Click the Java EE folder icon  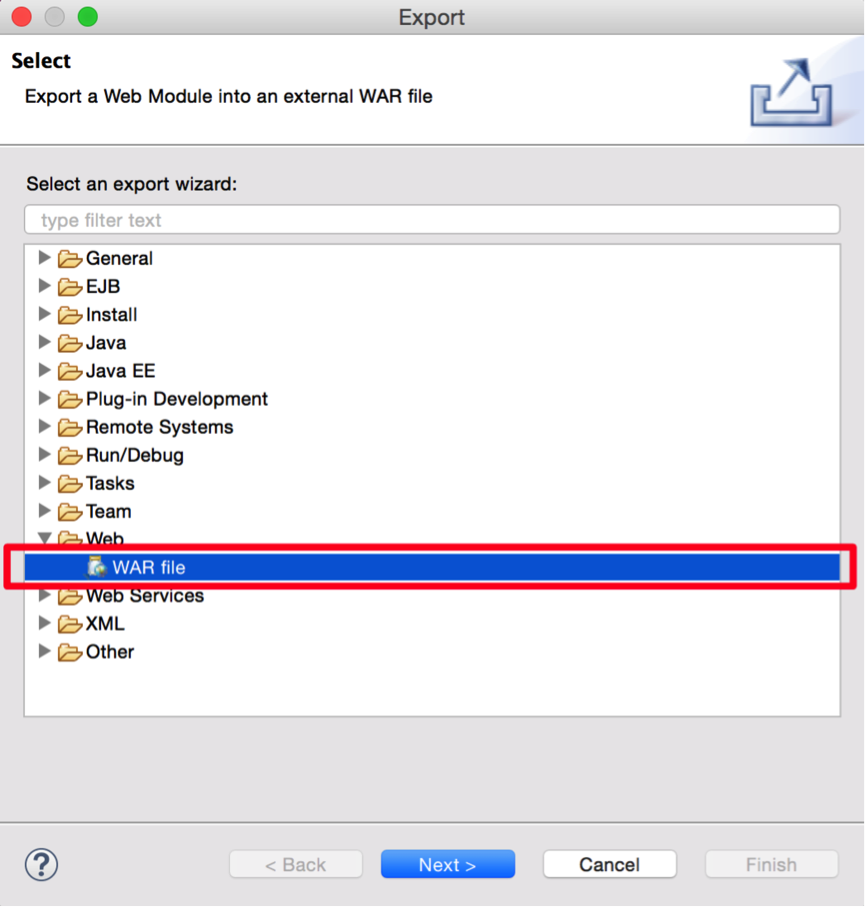[x=69, y=371]
